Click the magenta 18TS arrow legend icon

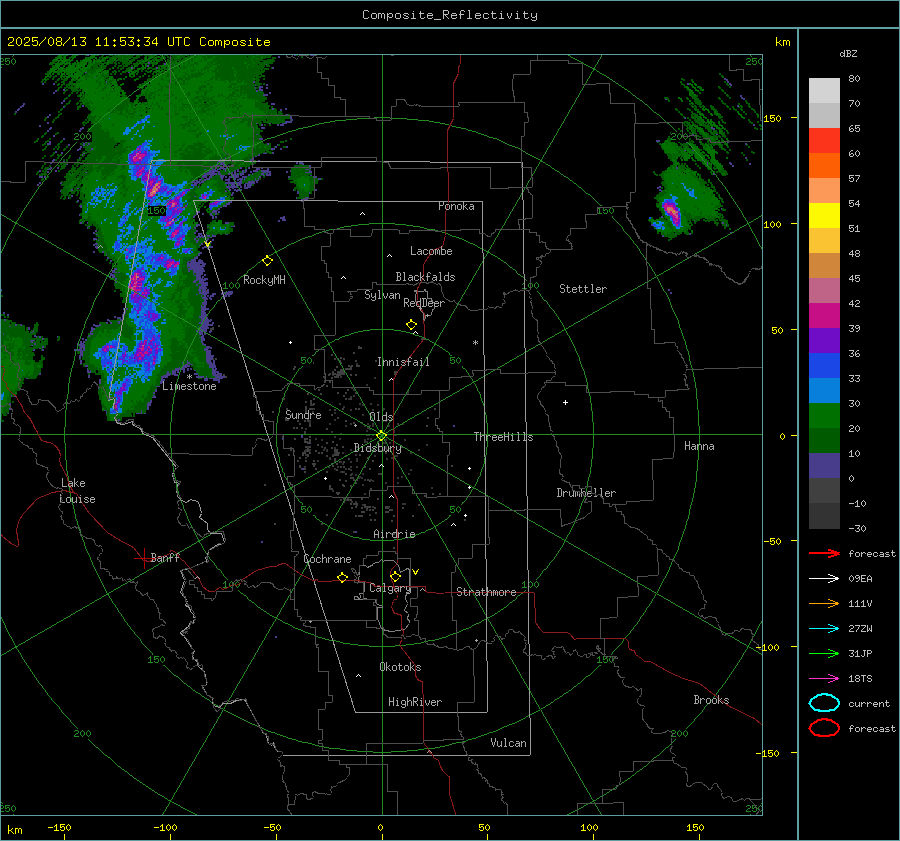click(824, 679)
